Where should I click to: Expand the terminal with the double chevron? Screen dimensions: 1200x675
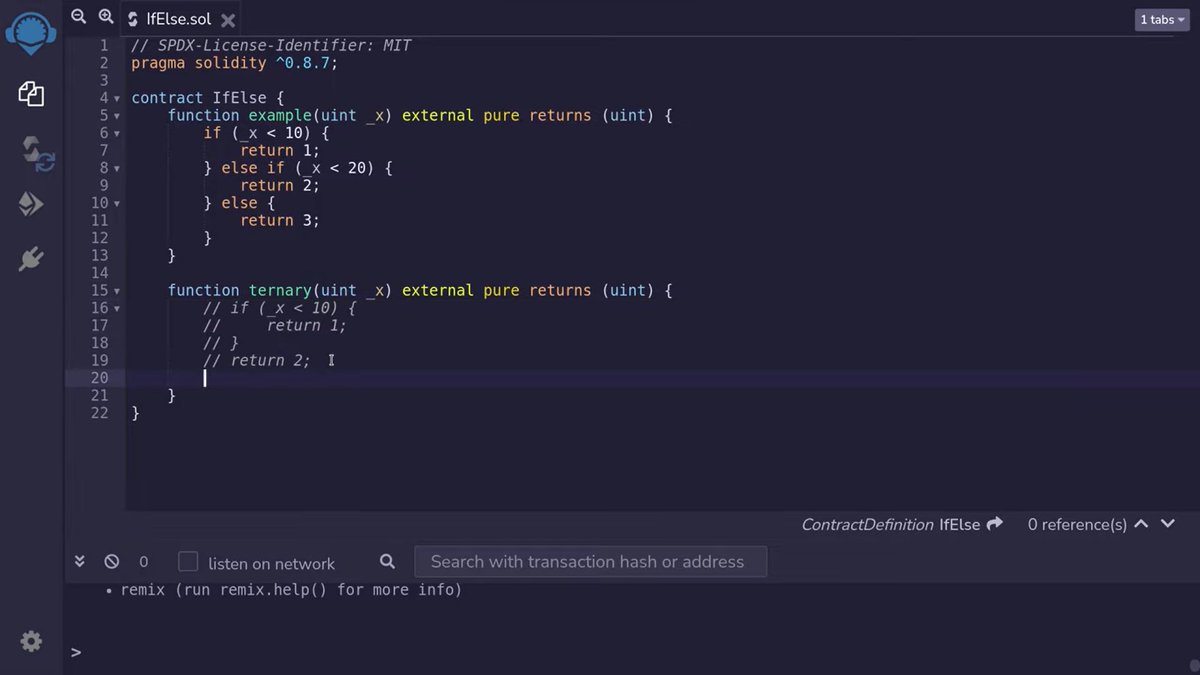80,561
